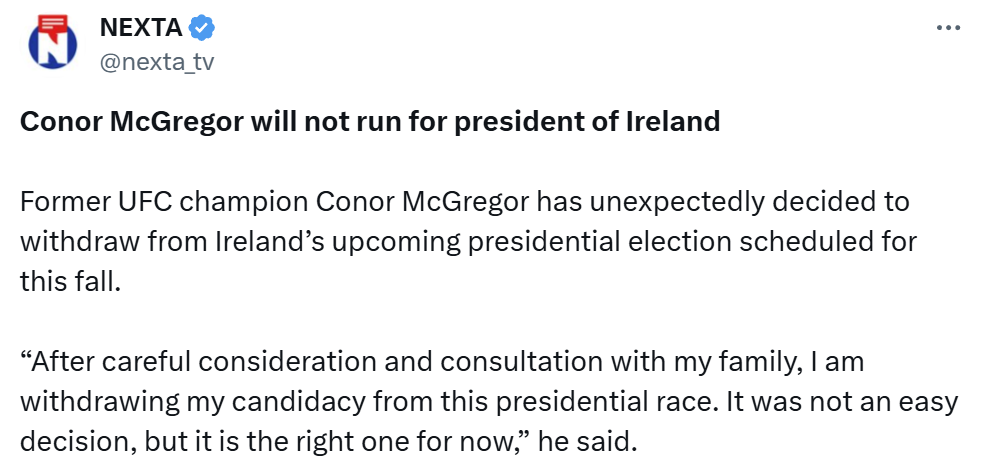
Task: Open the NEXTA display name link
Action: pos(141,28)
